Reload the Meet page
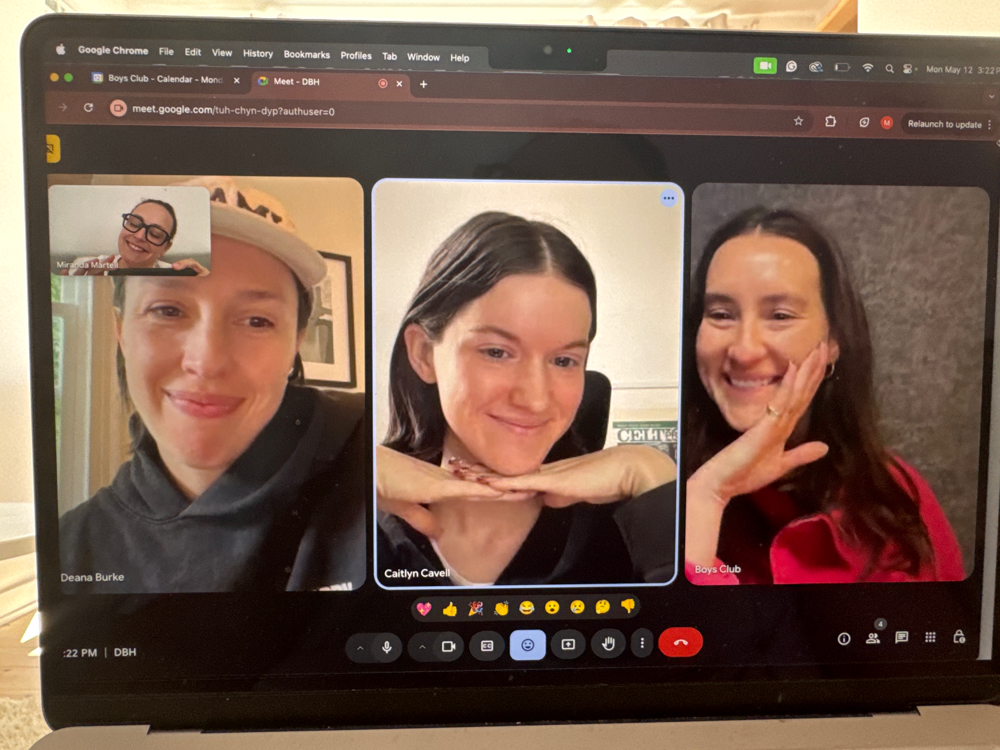Image resolution: width=1000 pixels, height=750 pixels. click(88, 108)
